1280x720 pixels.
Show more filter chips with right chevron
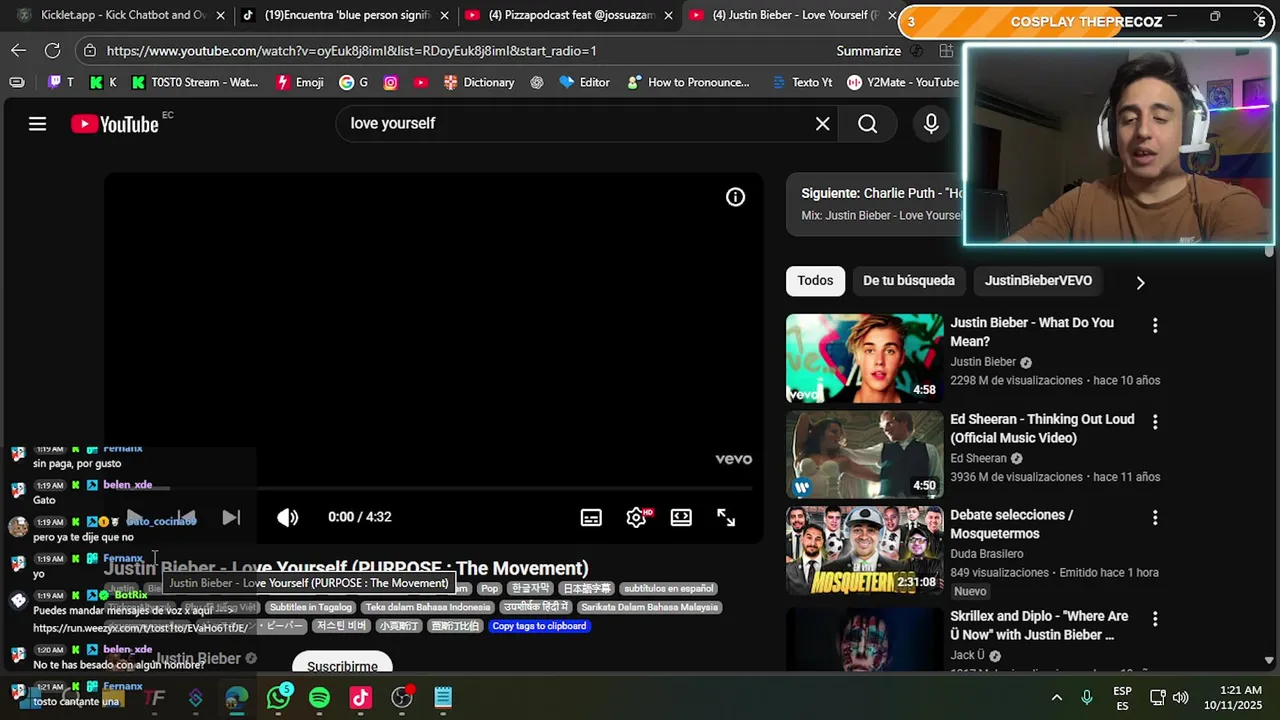1140,282
